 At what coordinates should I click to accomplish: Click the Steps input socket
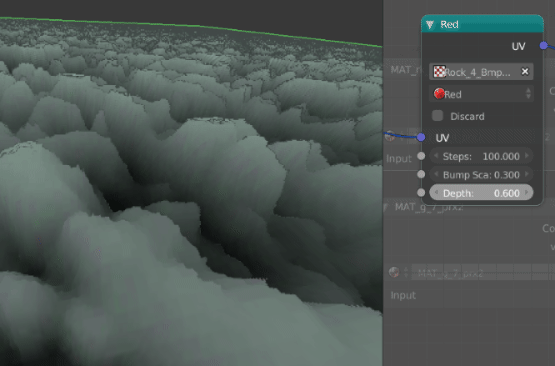point(421,156)
